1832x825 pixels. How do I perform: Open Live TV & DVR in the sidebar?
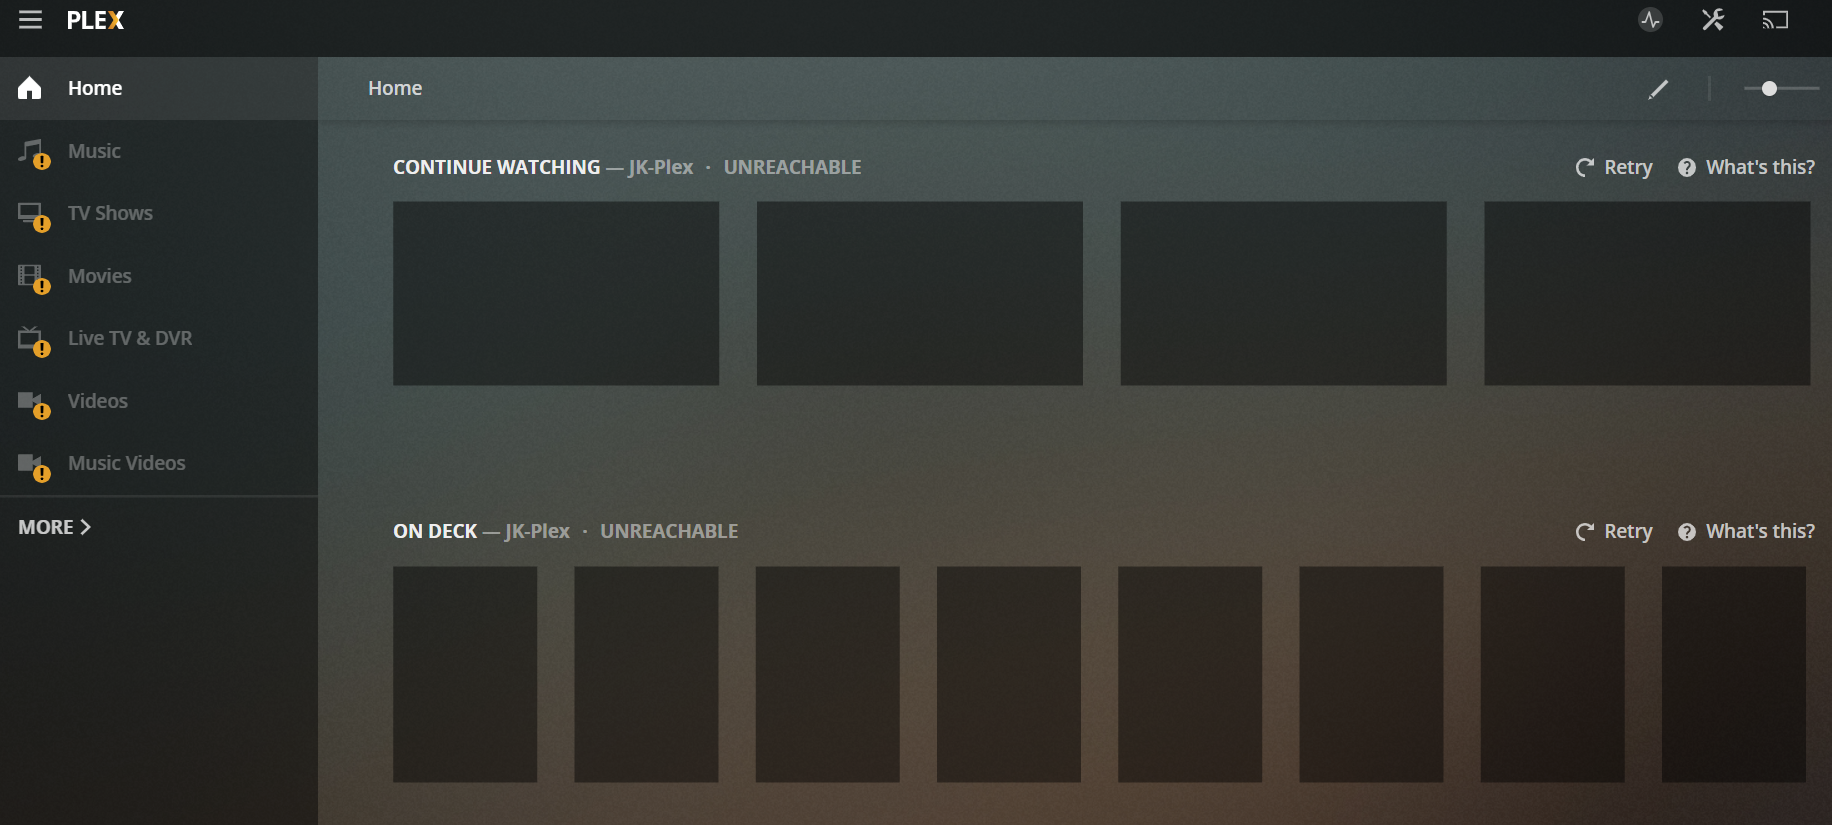(159, 338)
